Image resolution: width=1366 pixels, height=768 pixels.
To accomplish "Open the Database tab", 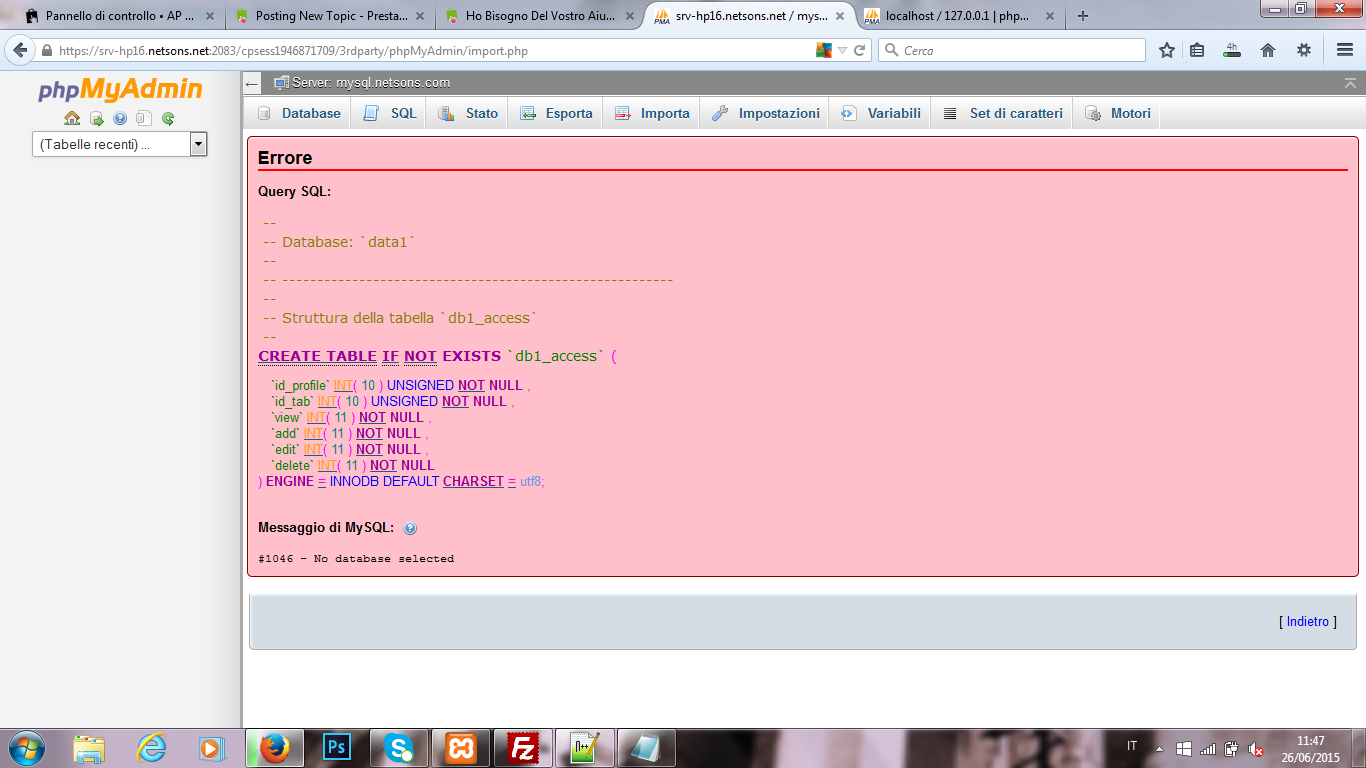I will click(x=298, y=114).
